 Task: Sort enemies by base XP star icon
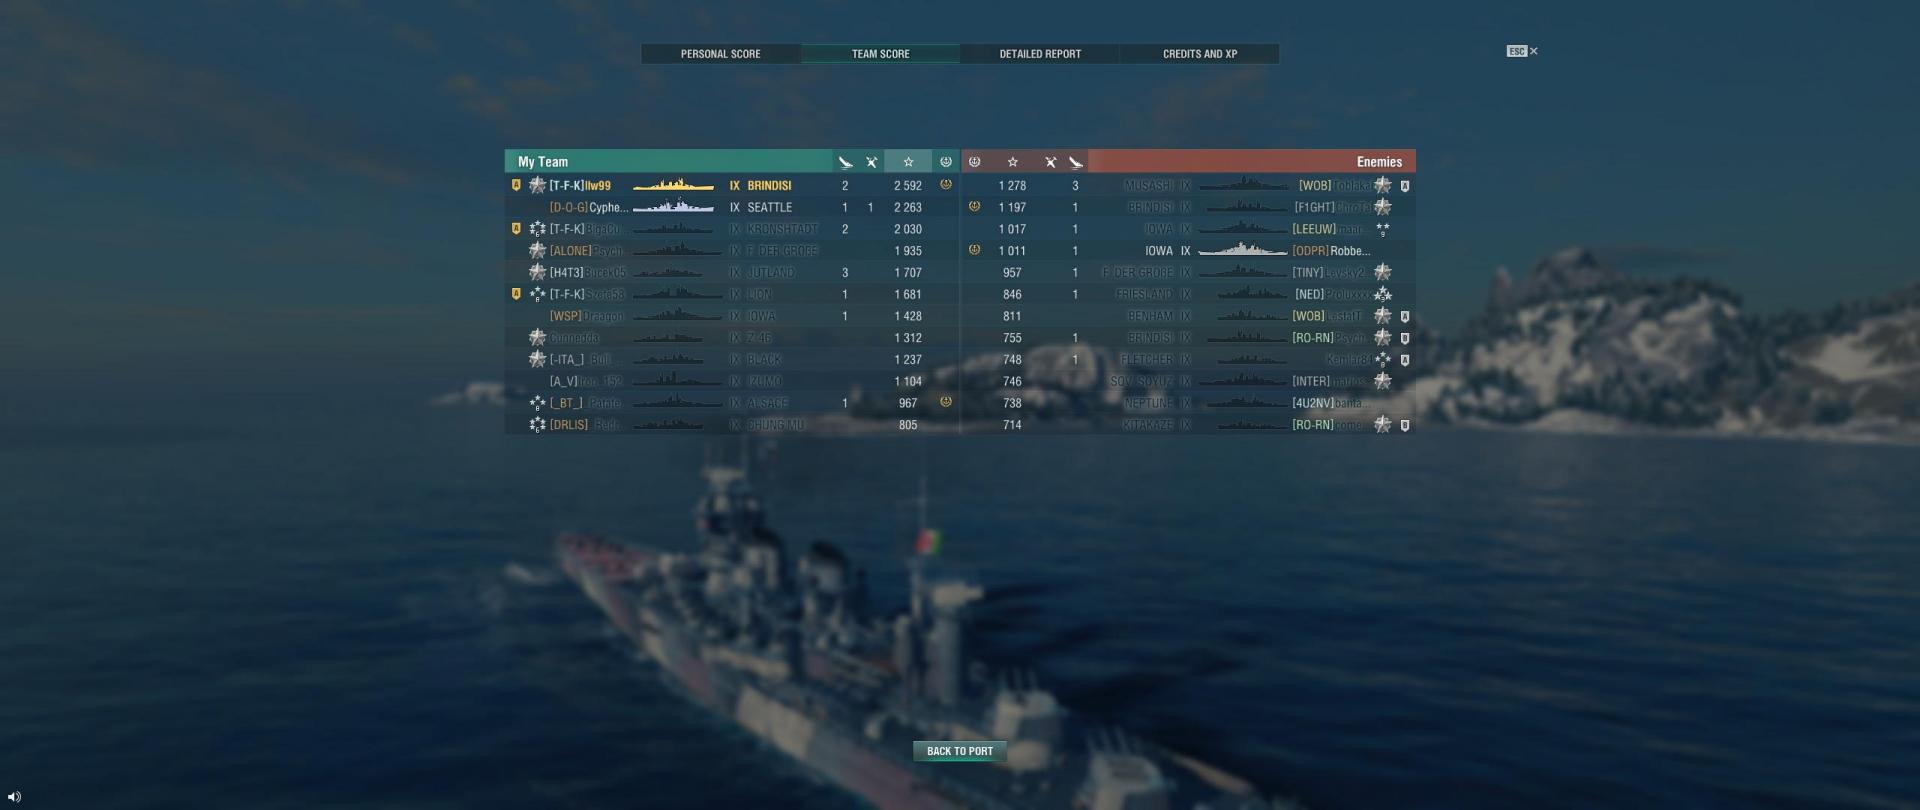point(1012,162)
